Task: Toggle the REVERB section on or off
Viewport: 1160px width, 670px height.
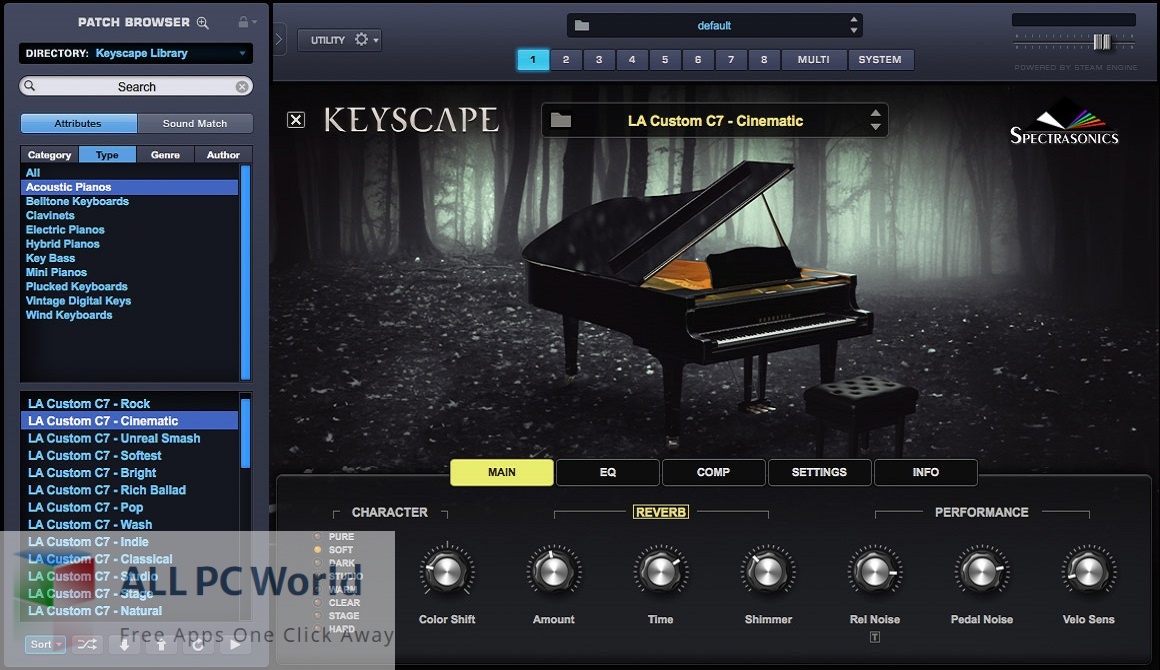Action: click(661, 512)
